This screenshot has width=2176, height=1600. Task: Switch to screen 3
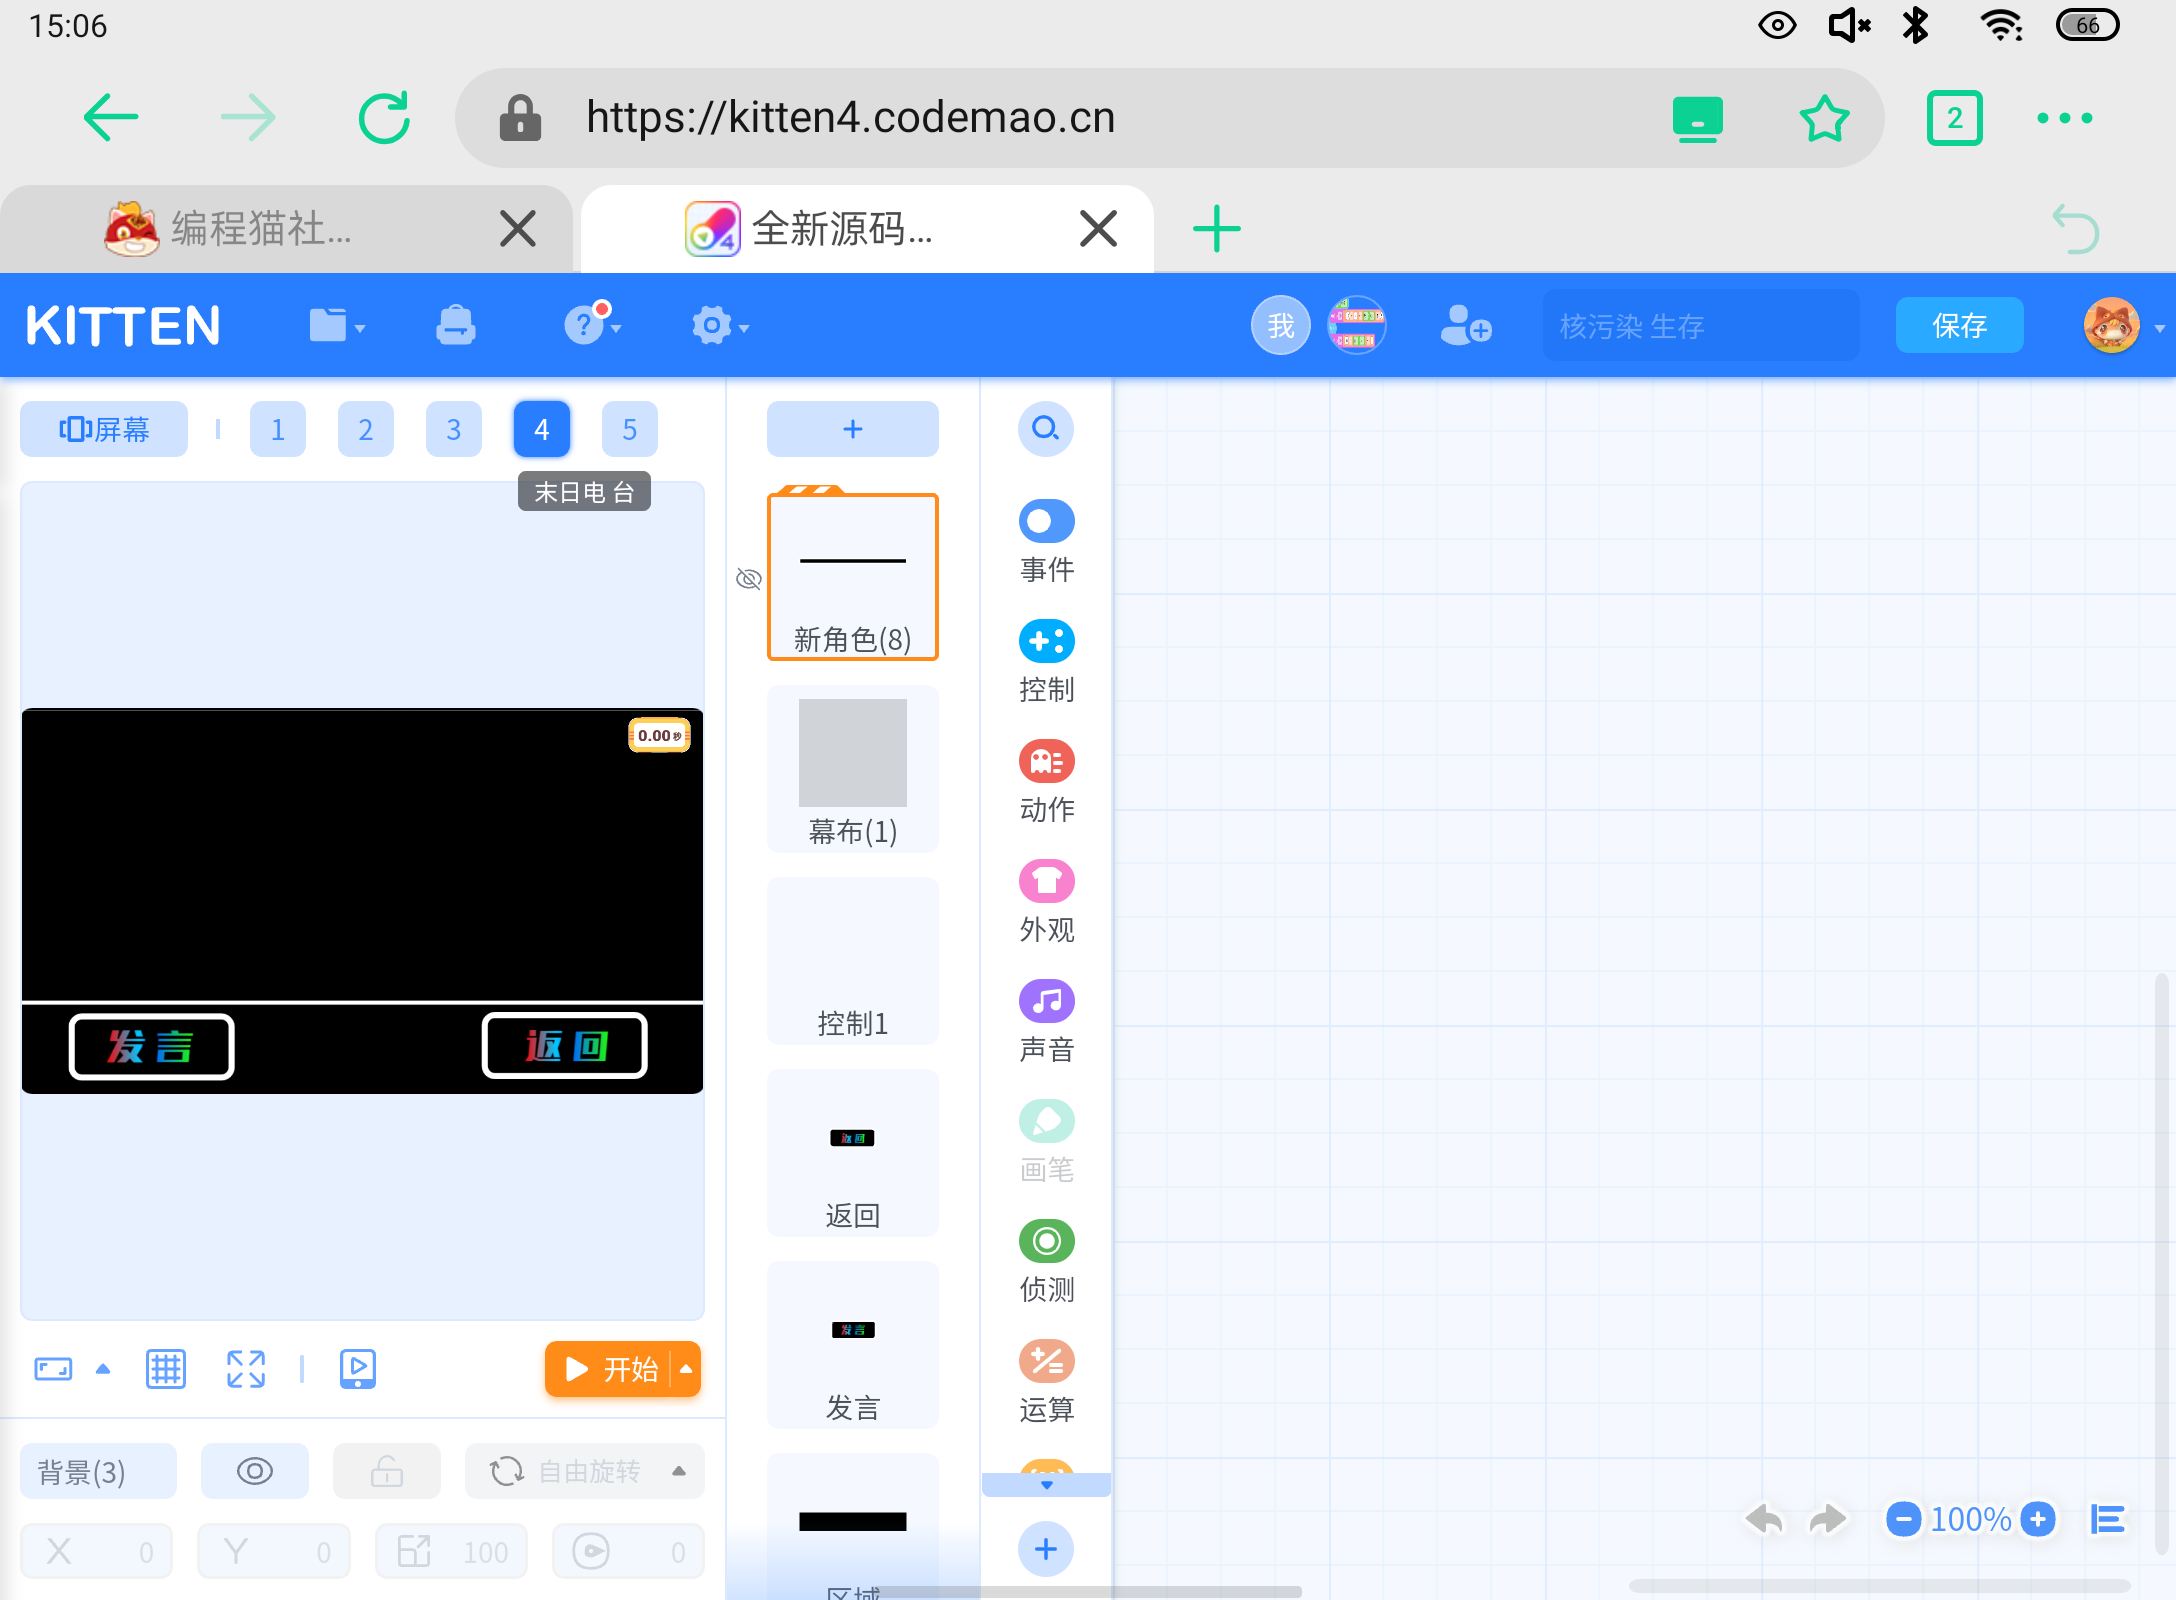(454, 429)
